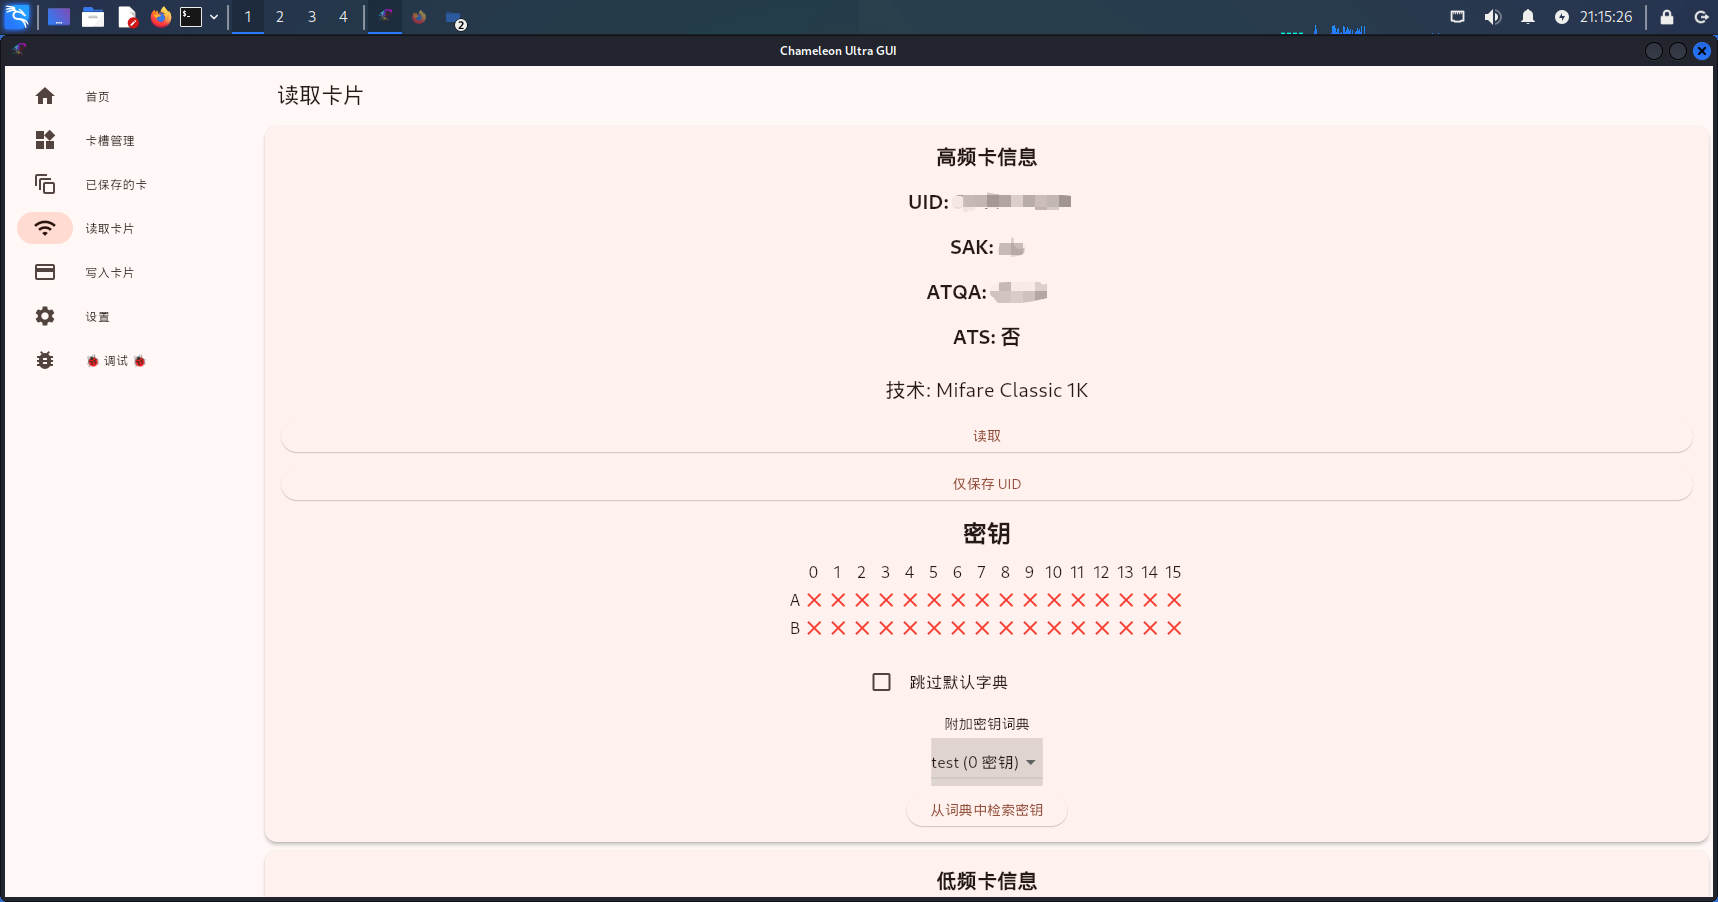Click sector number 7 column header

[x=982, y=572]
